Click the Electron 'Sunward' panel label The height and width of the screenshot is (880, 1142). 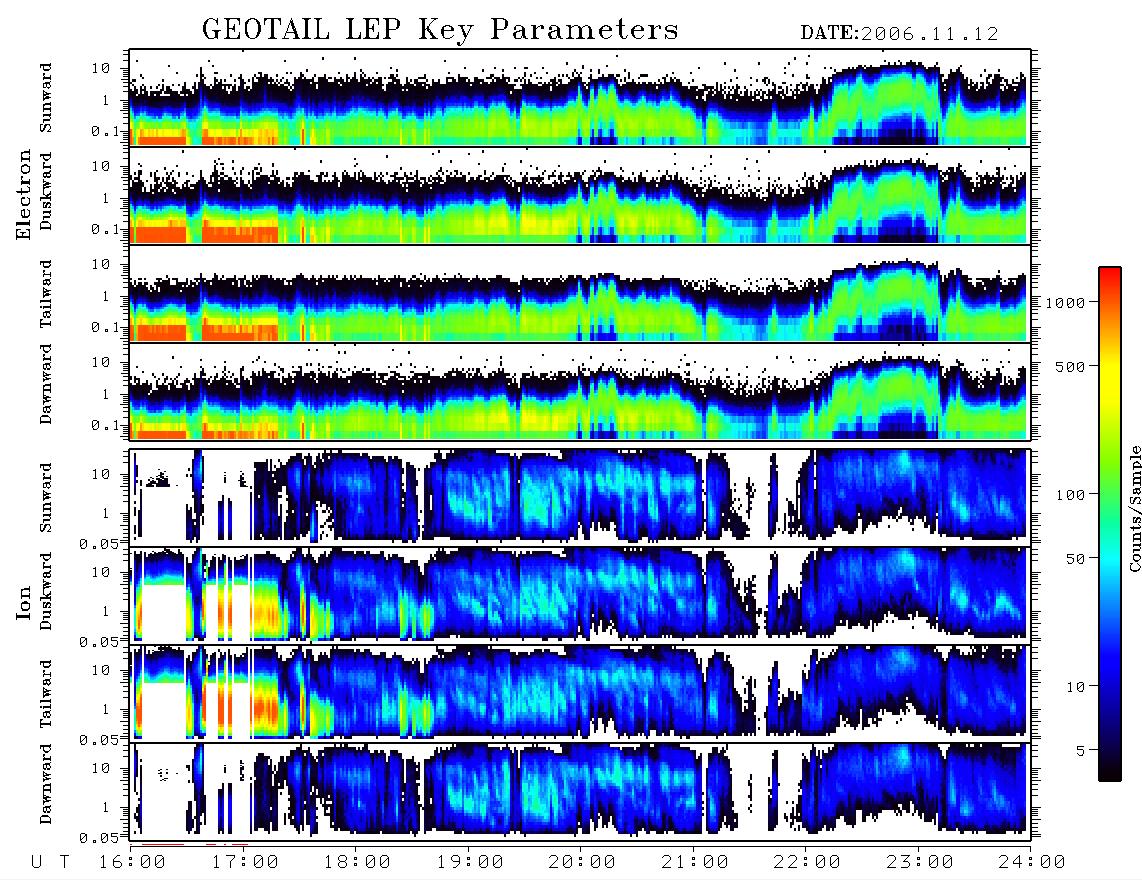[46, 98]
